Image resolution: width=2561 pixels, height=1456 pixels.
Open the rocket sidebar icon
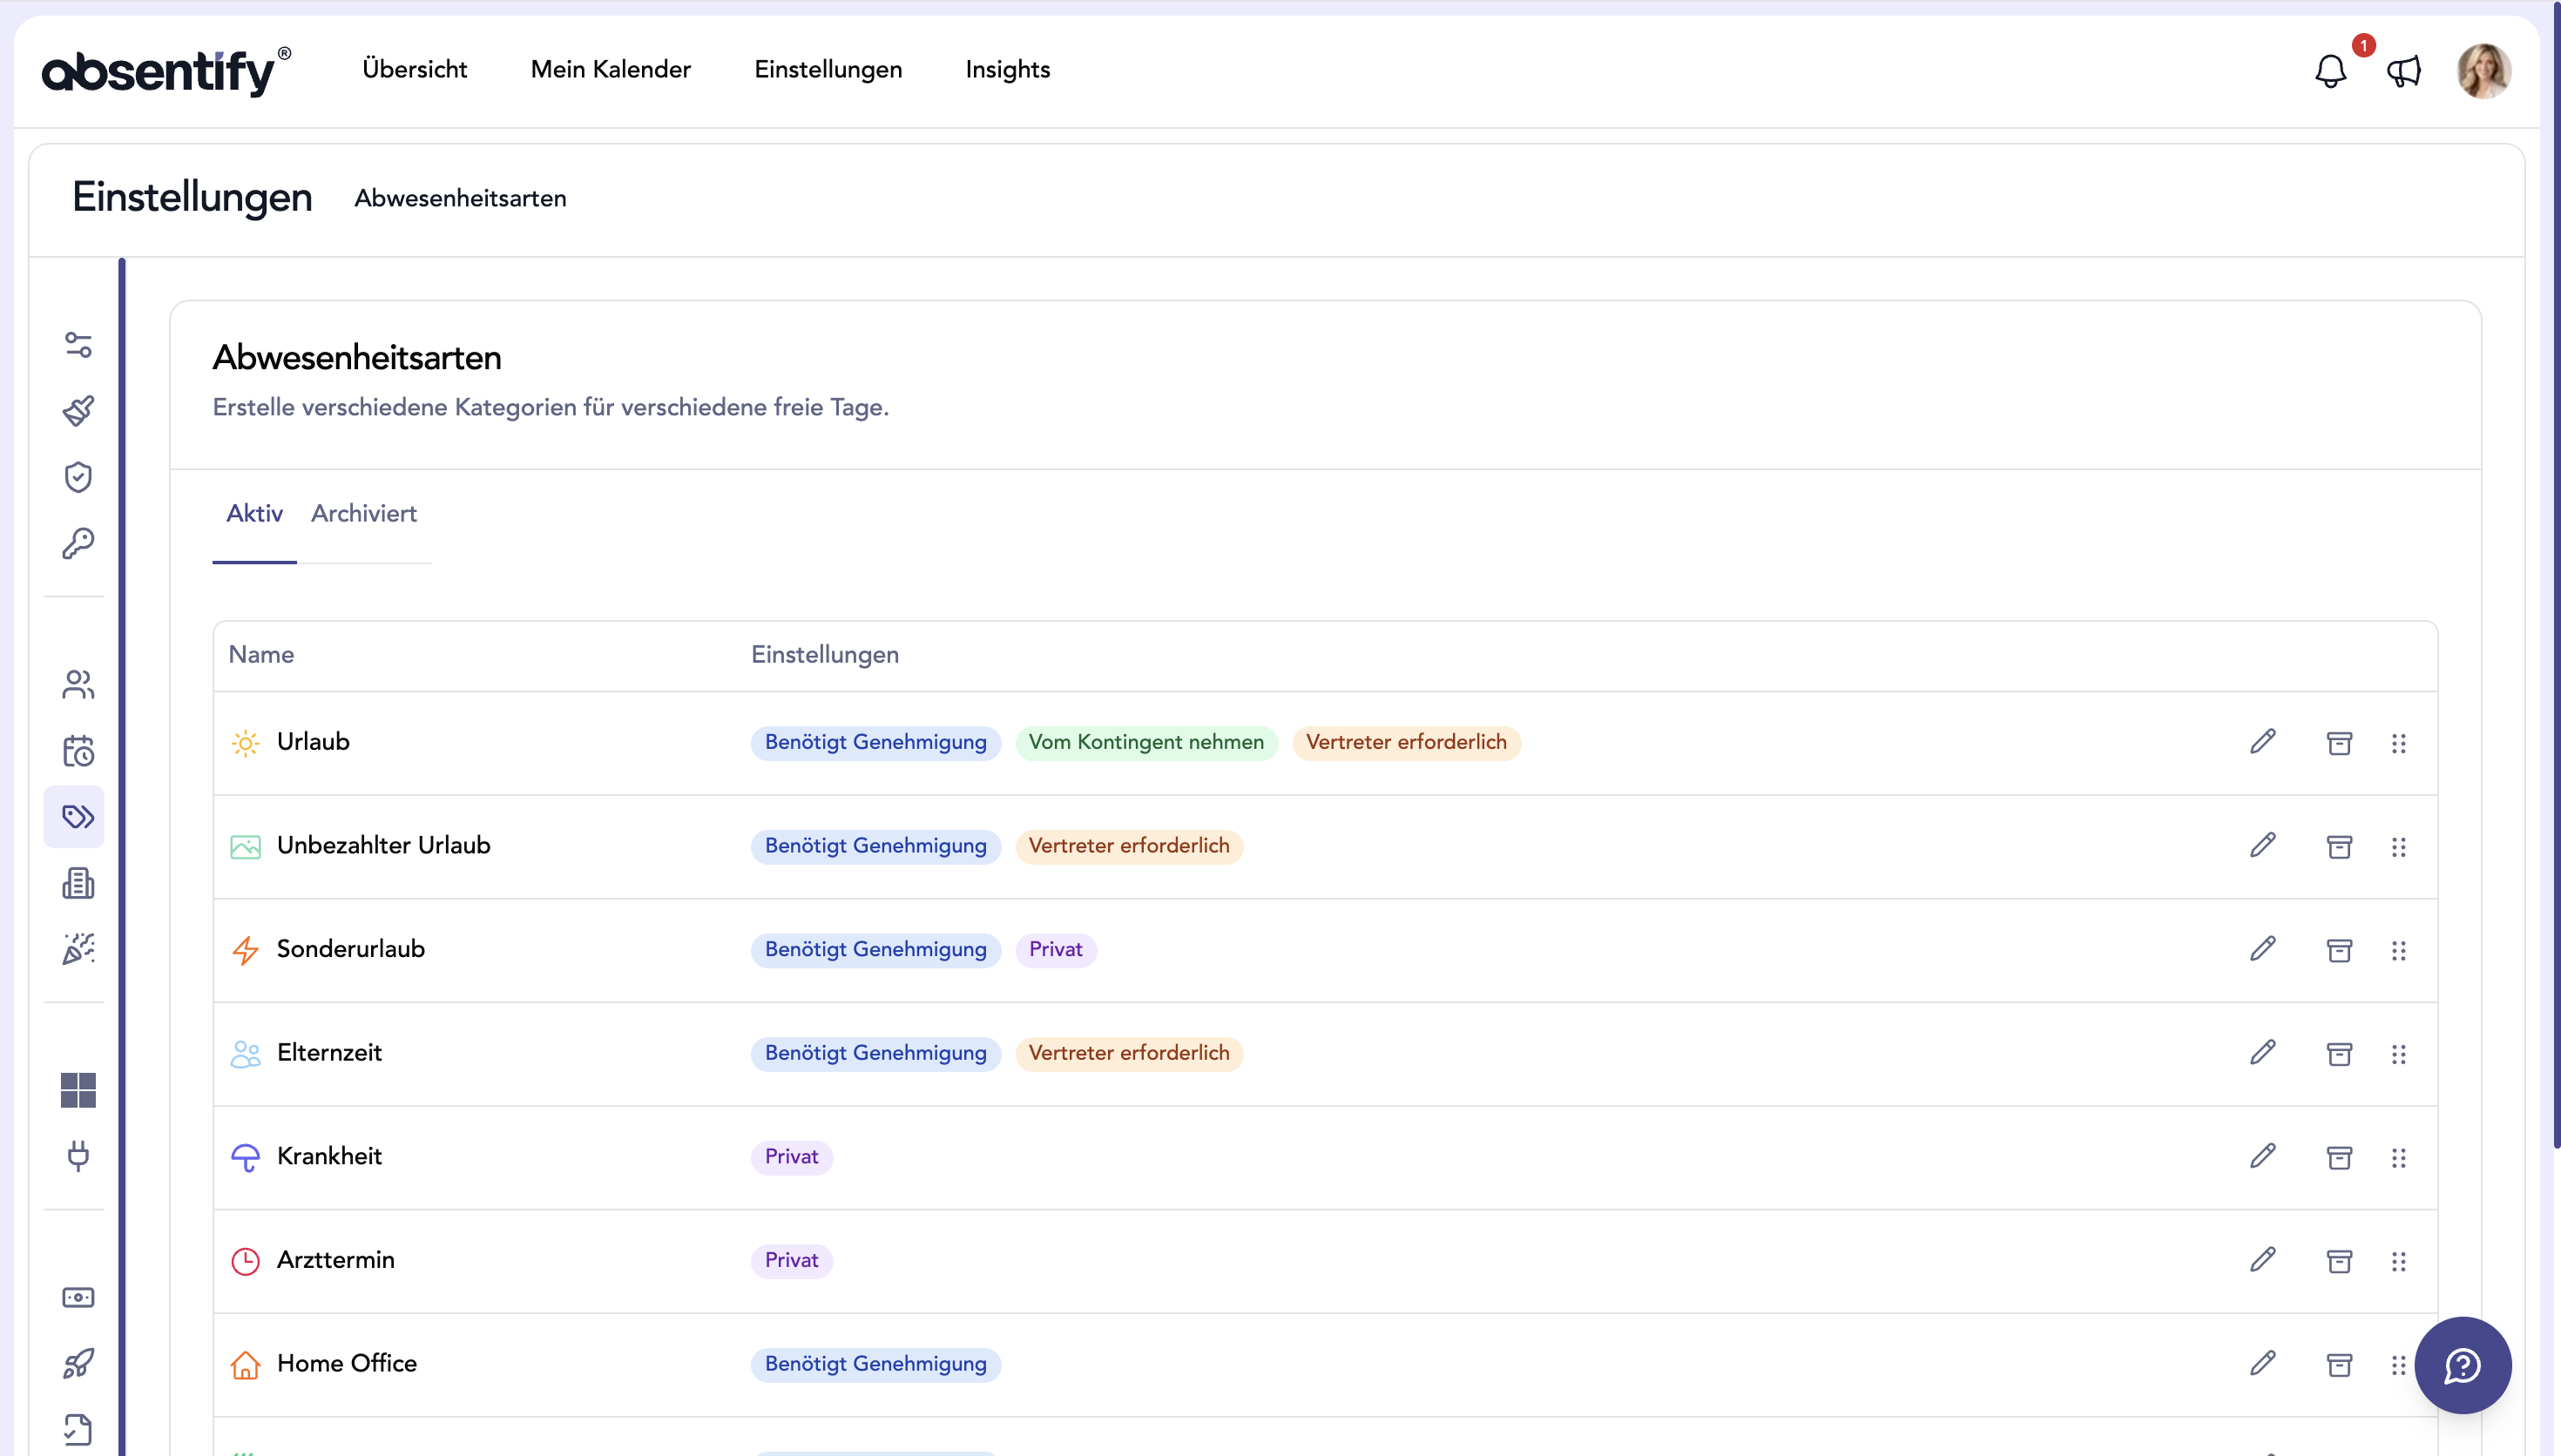coord(78,1363)
